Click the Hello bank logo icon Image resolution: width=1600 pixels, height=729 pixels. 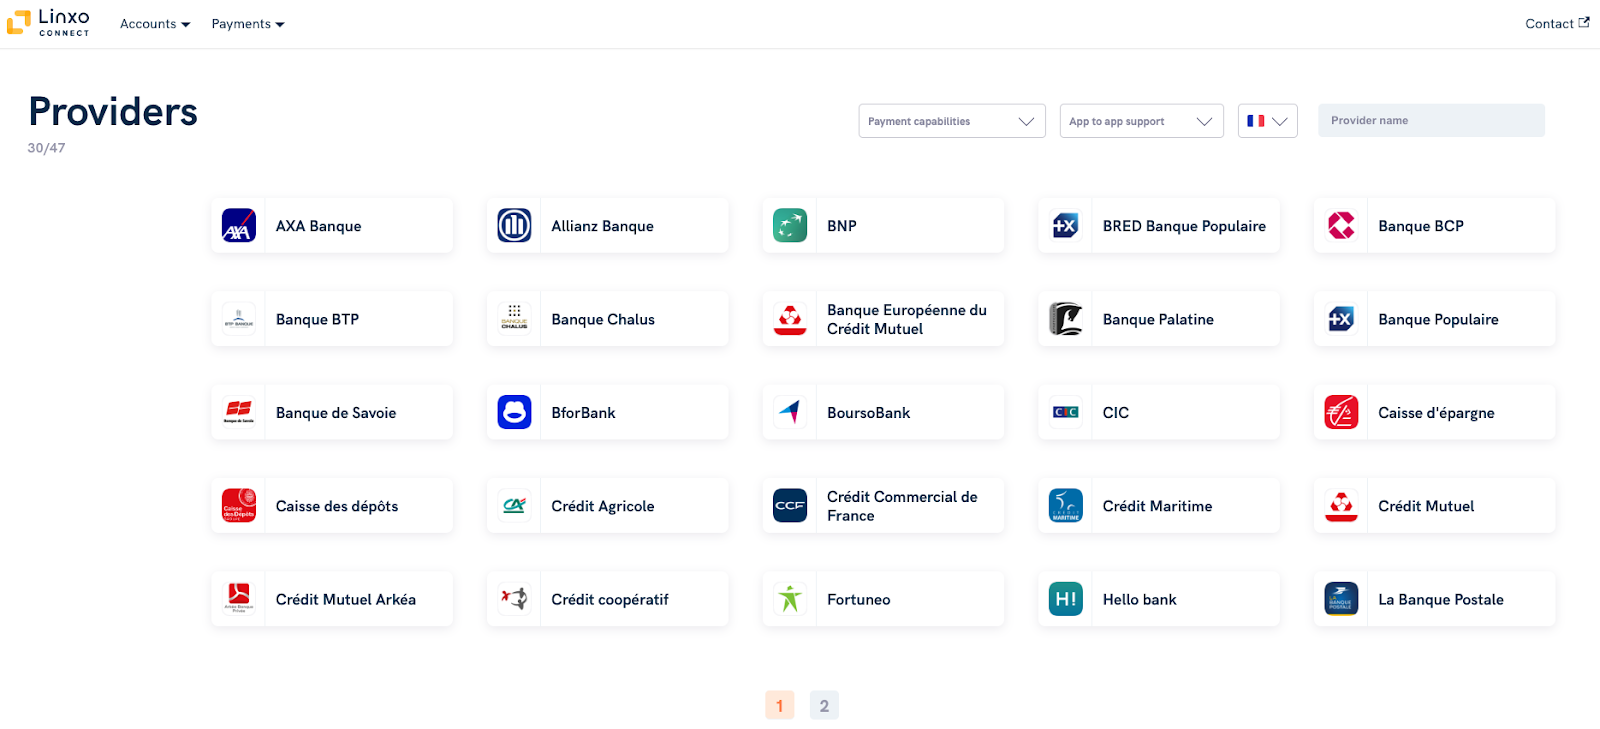(1066, 599)
